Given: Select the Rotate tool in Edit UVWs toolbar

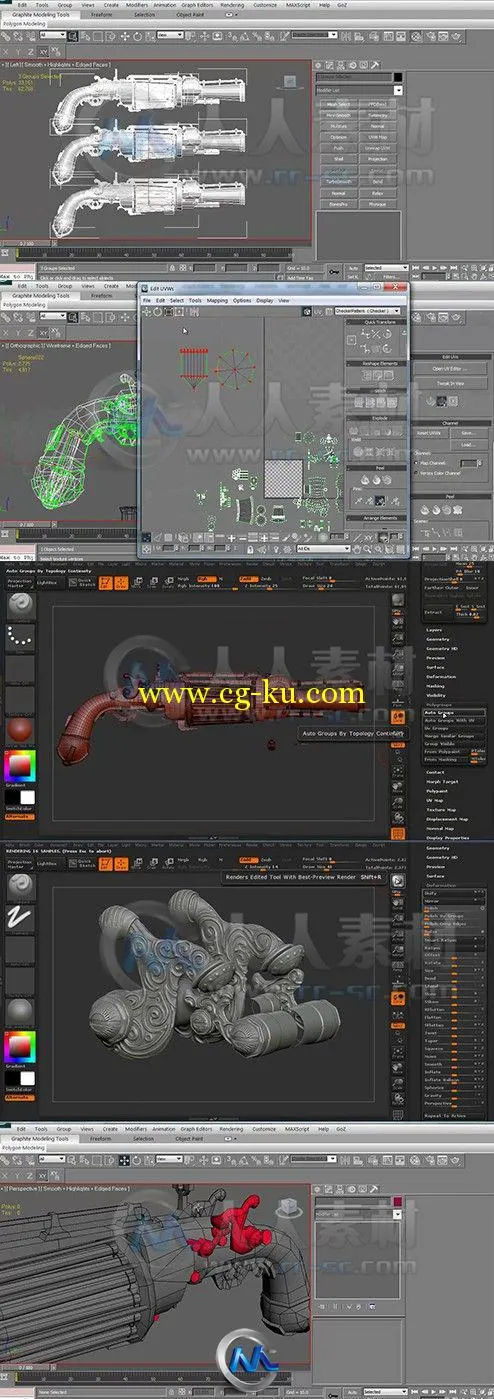Looking at the screenshot, I should (158, 312).
